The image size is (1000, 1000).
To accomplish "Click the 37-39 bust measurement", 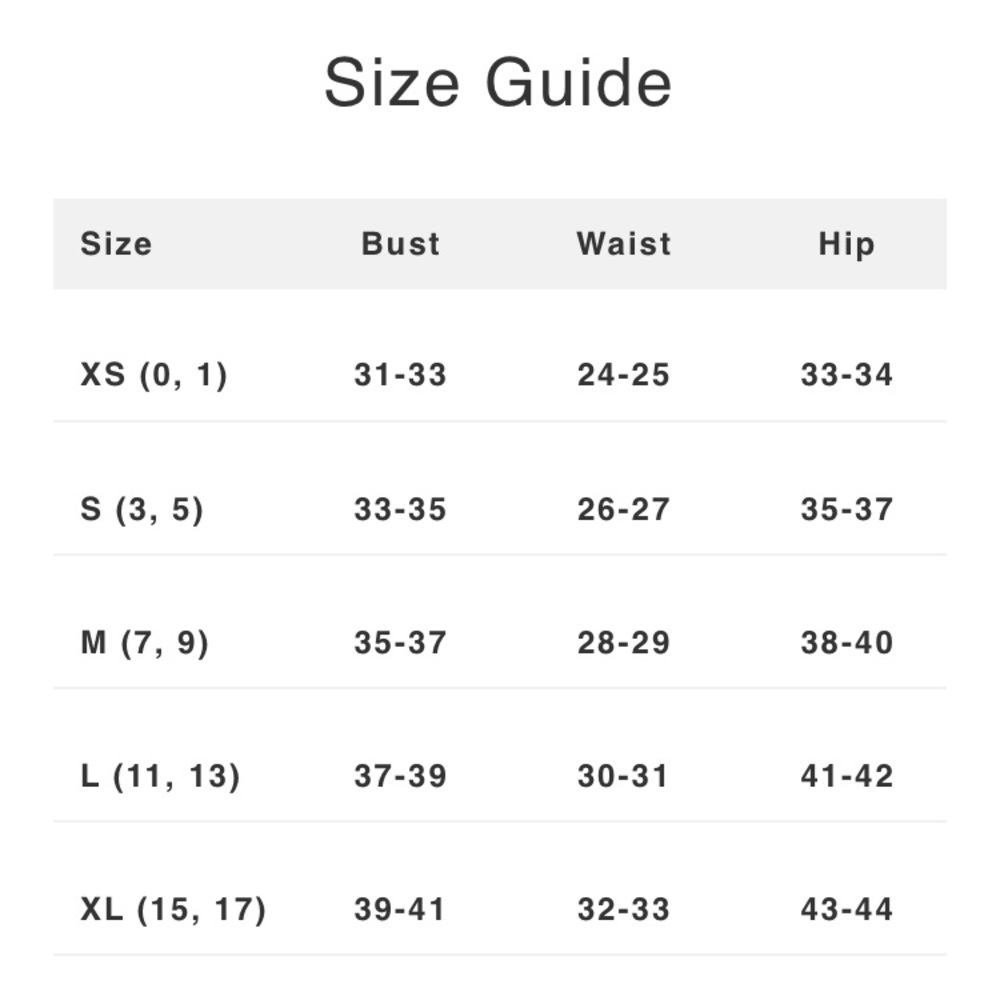I will click(400, 776).
